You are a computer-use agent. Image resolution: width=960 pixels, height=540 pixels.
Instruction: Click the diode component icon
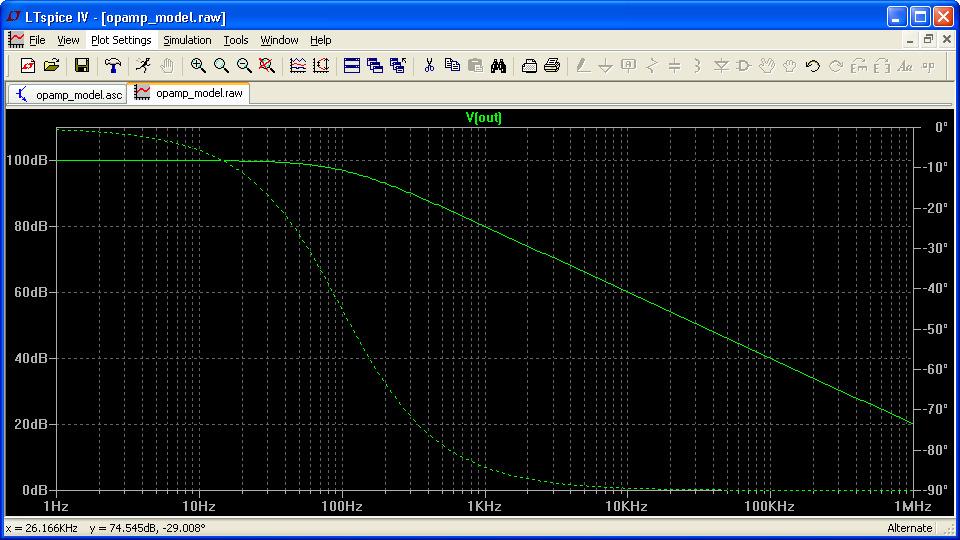pos(721,66)
